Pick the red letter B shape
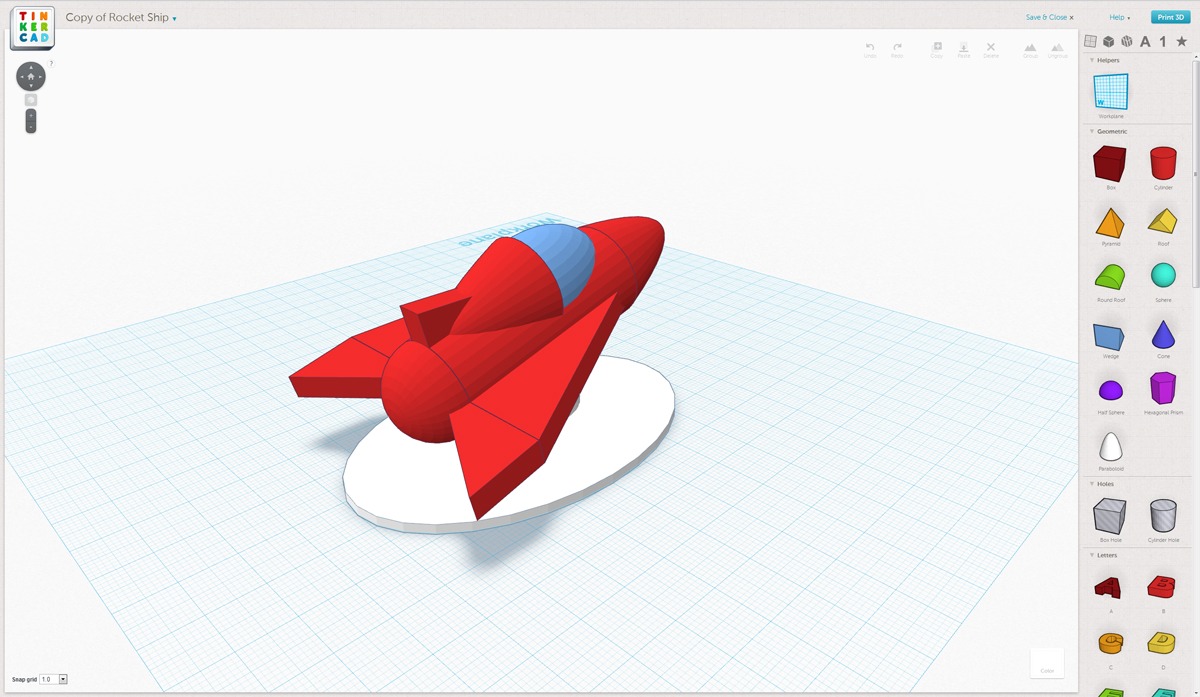Image resolution: width=1200 pixels, height=697 pixels. point(1162,589)
